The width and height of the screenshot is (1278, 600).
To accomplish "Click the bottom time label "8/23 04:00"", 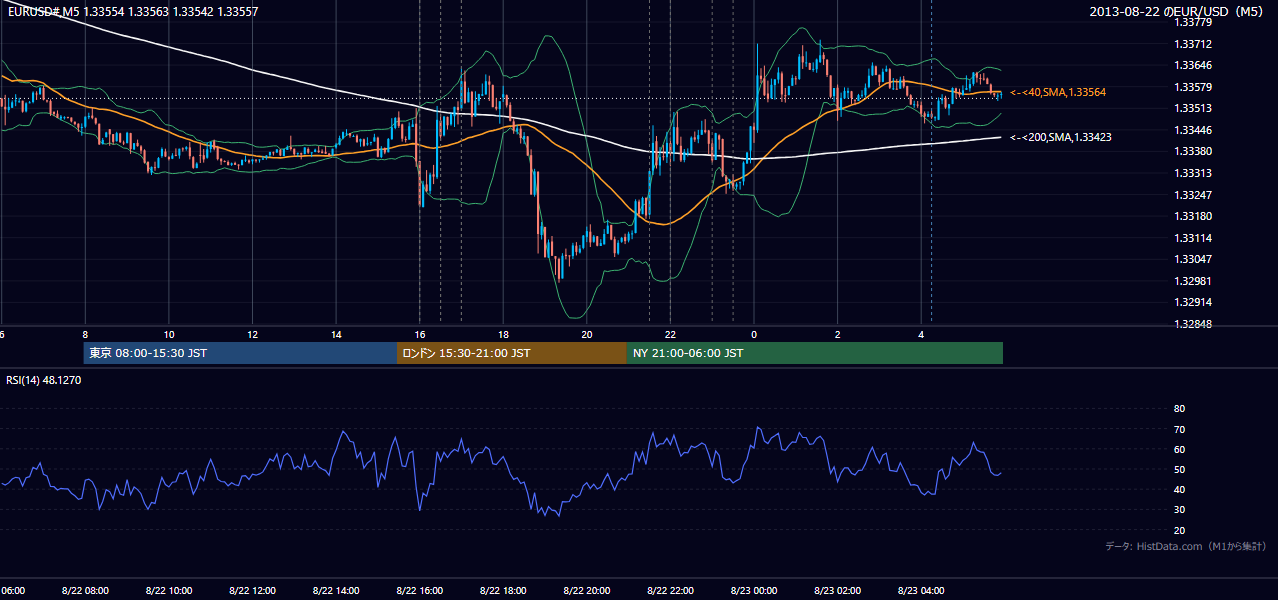I will [x=921, y=591].
